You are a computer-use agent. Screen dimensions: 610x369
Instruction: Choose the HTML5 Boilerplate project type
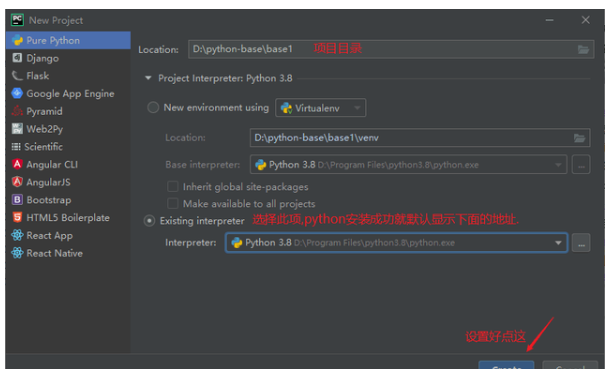point(68,218)
